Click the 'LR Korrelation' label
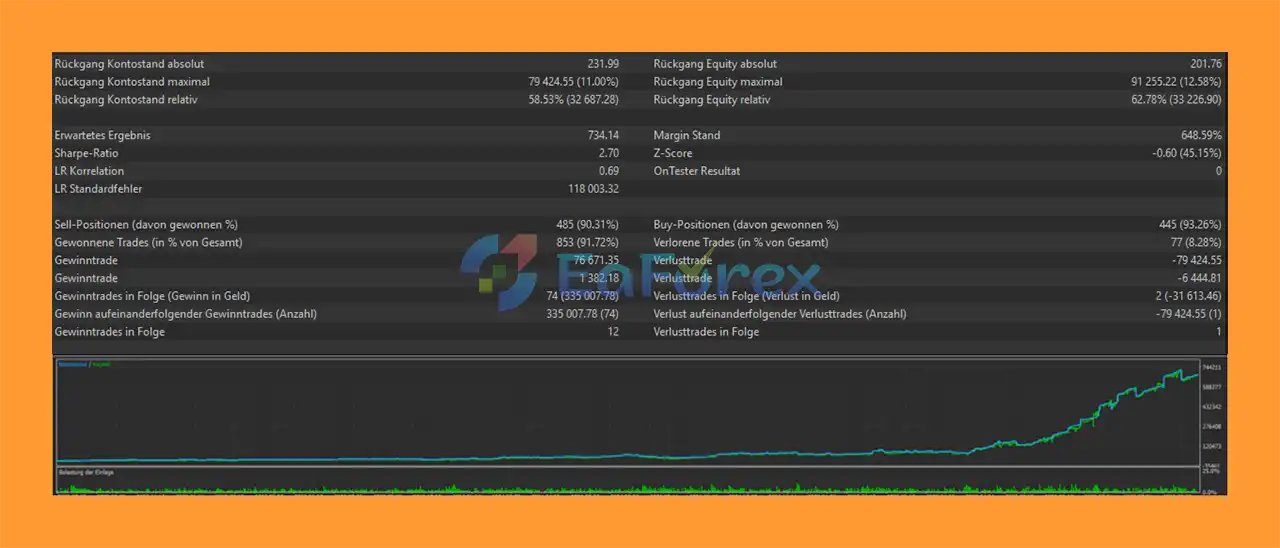This screenshot has width=1280, height=548. pos(89,171)
